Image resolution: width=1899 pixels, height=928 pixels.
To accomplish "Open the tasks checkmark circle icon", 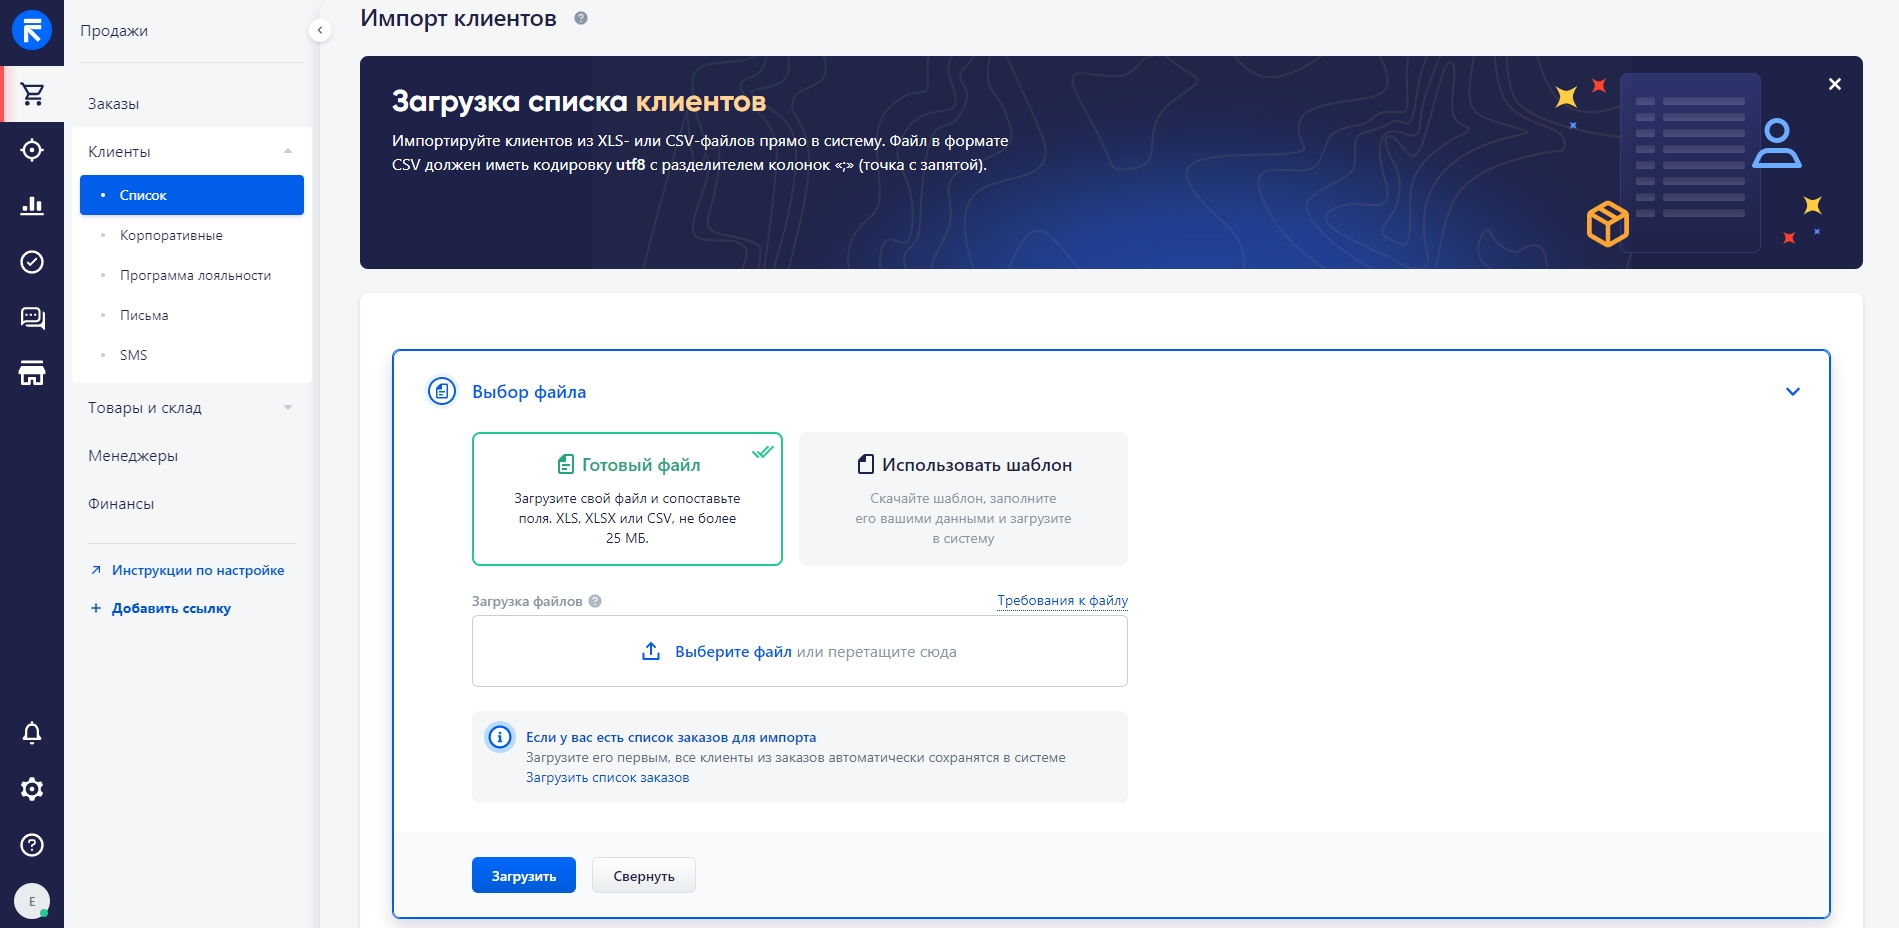I will click(x=32, y=262).
